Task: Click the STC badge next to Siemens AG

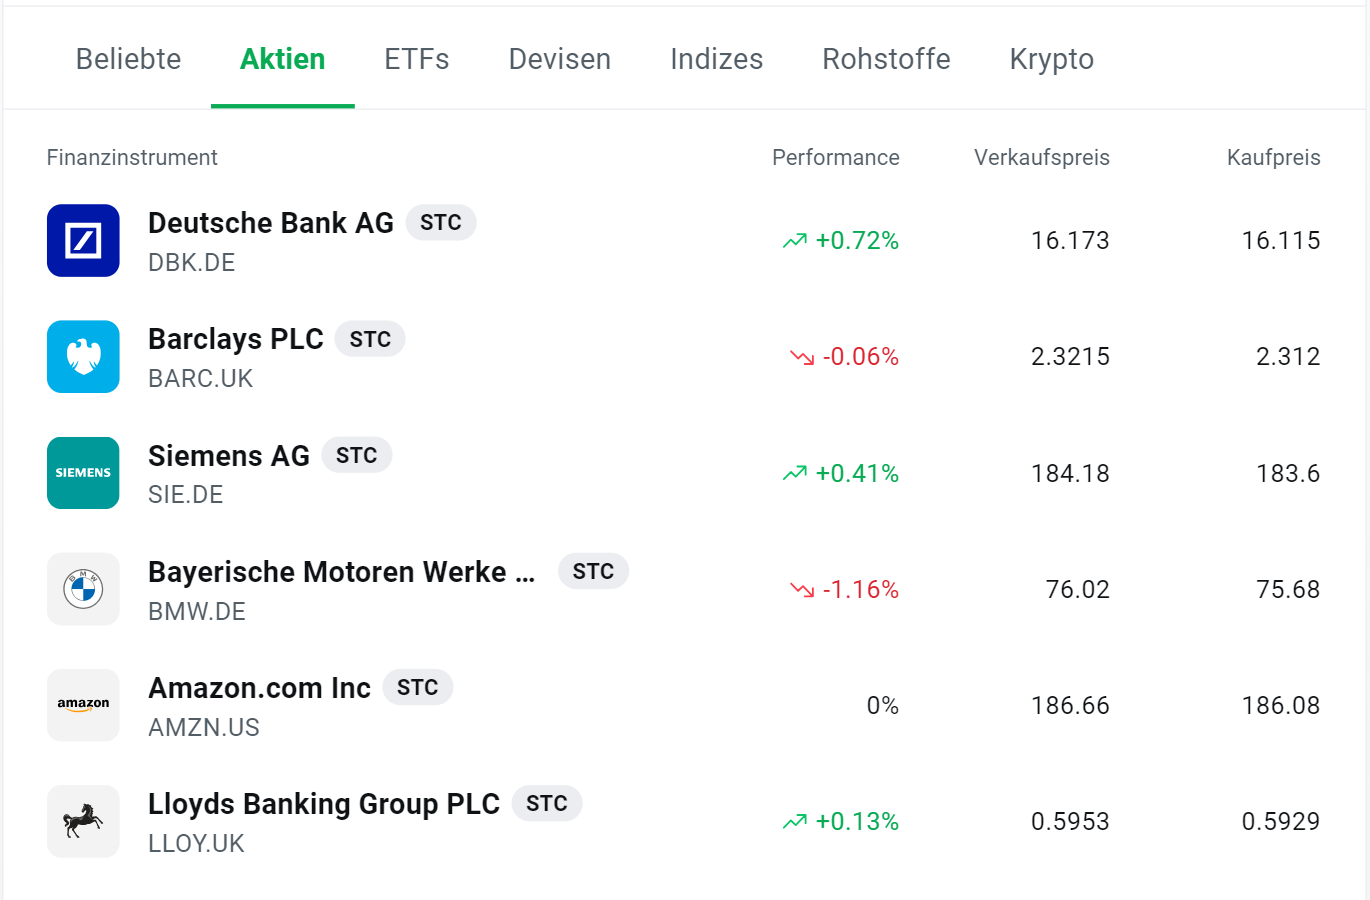Action: (357, 455)
